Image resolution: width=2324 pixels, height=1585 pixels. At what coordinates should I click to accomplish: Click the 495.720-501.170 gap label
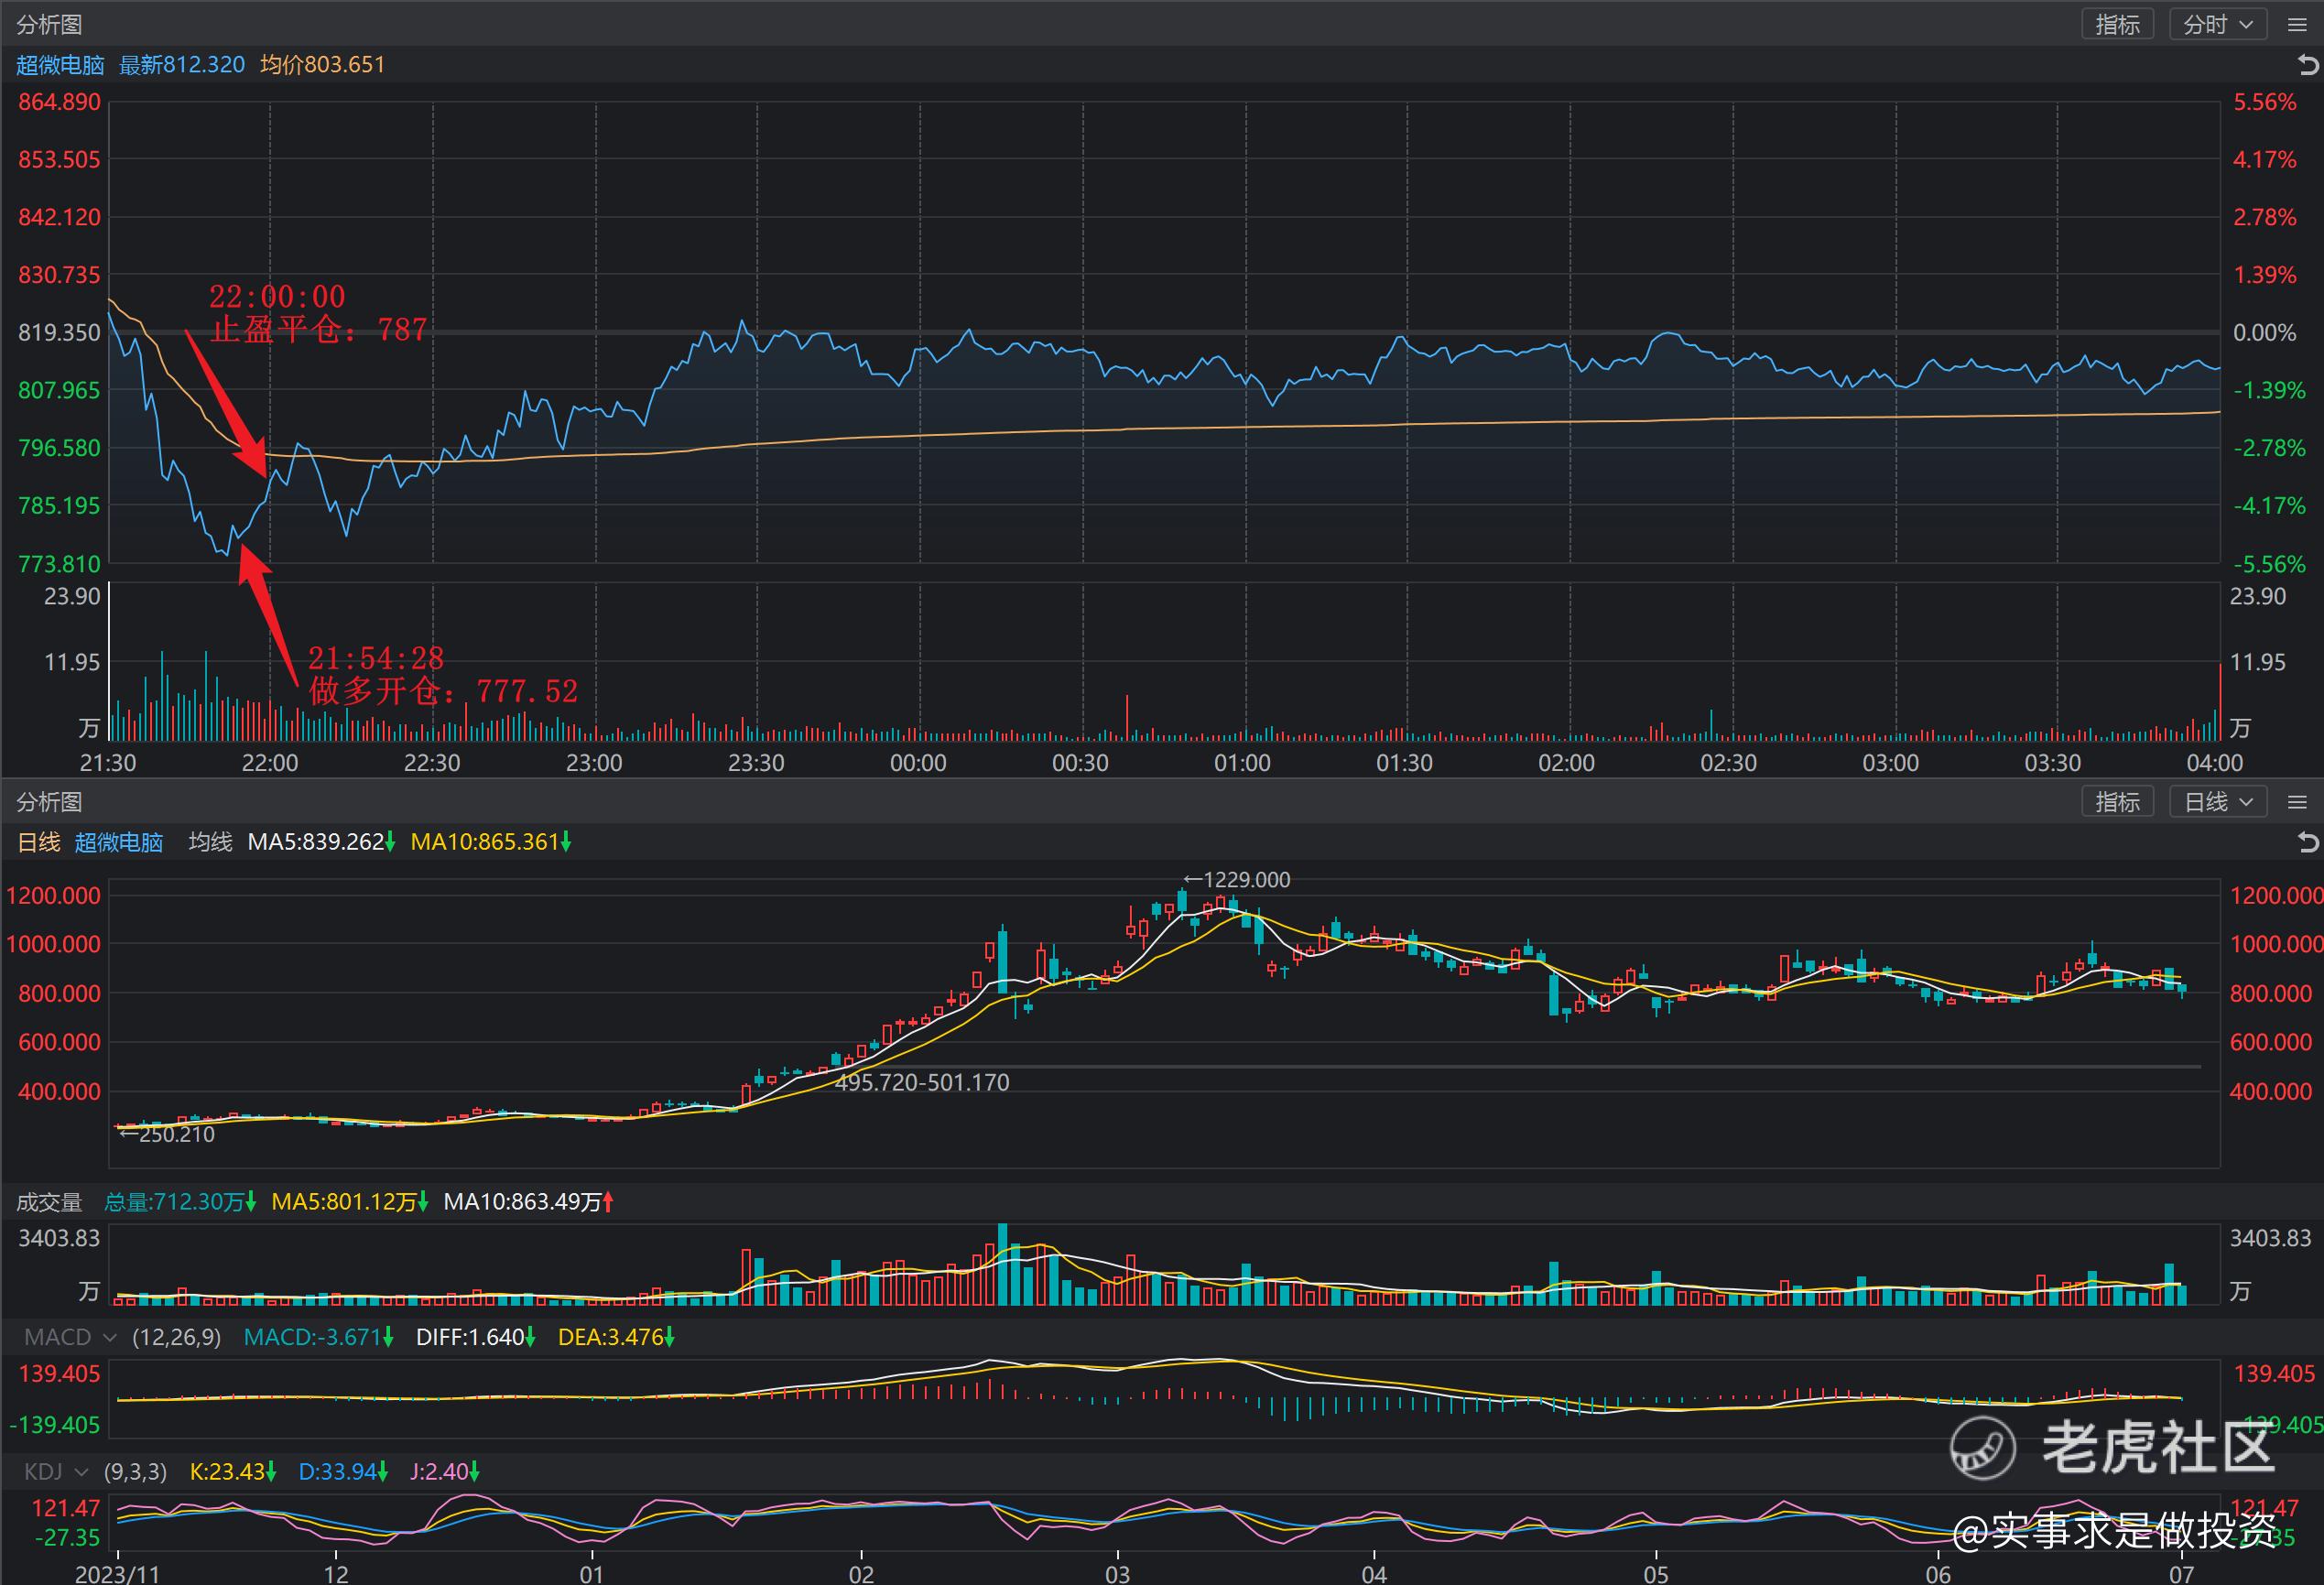pos(922,1082)
